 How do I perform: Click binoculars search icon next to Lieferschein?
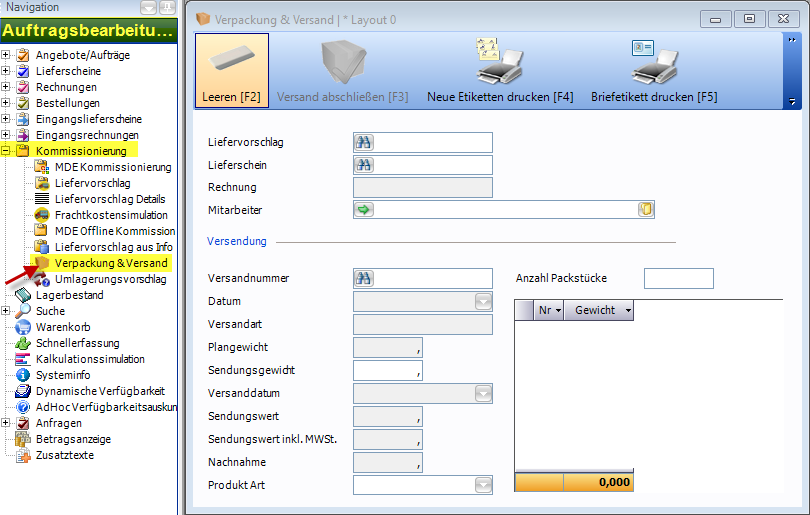pos(365,165)
